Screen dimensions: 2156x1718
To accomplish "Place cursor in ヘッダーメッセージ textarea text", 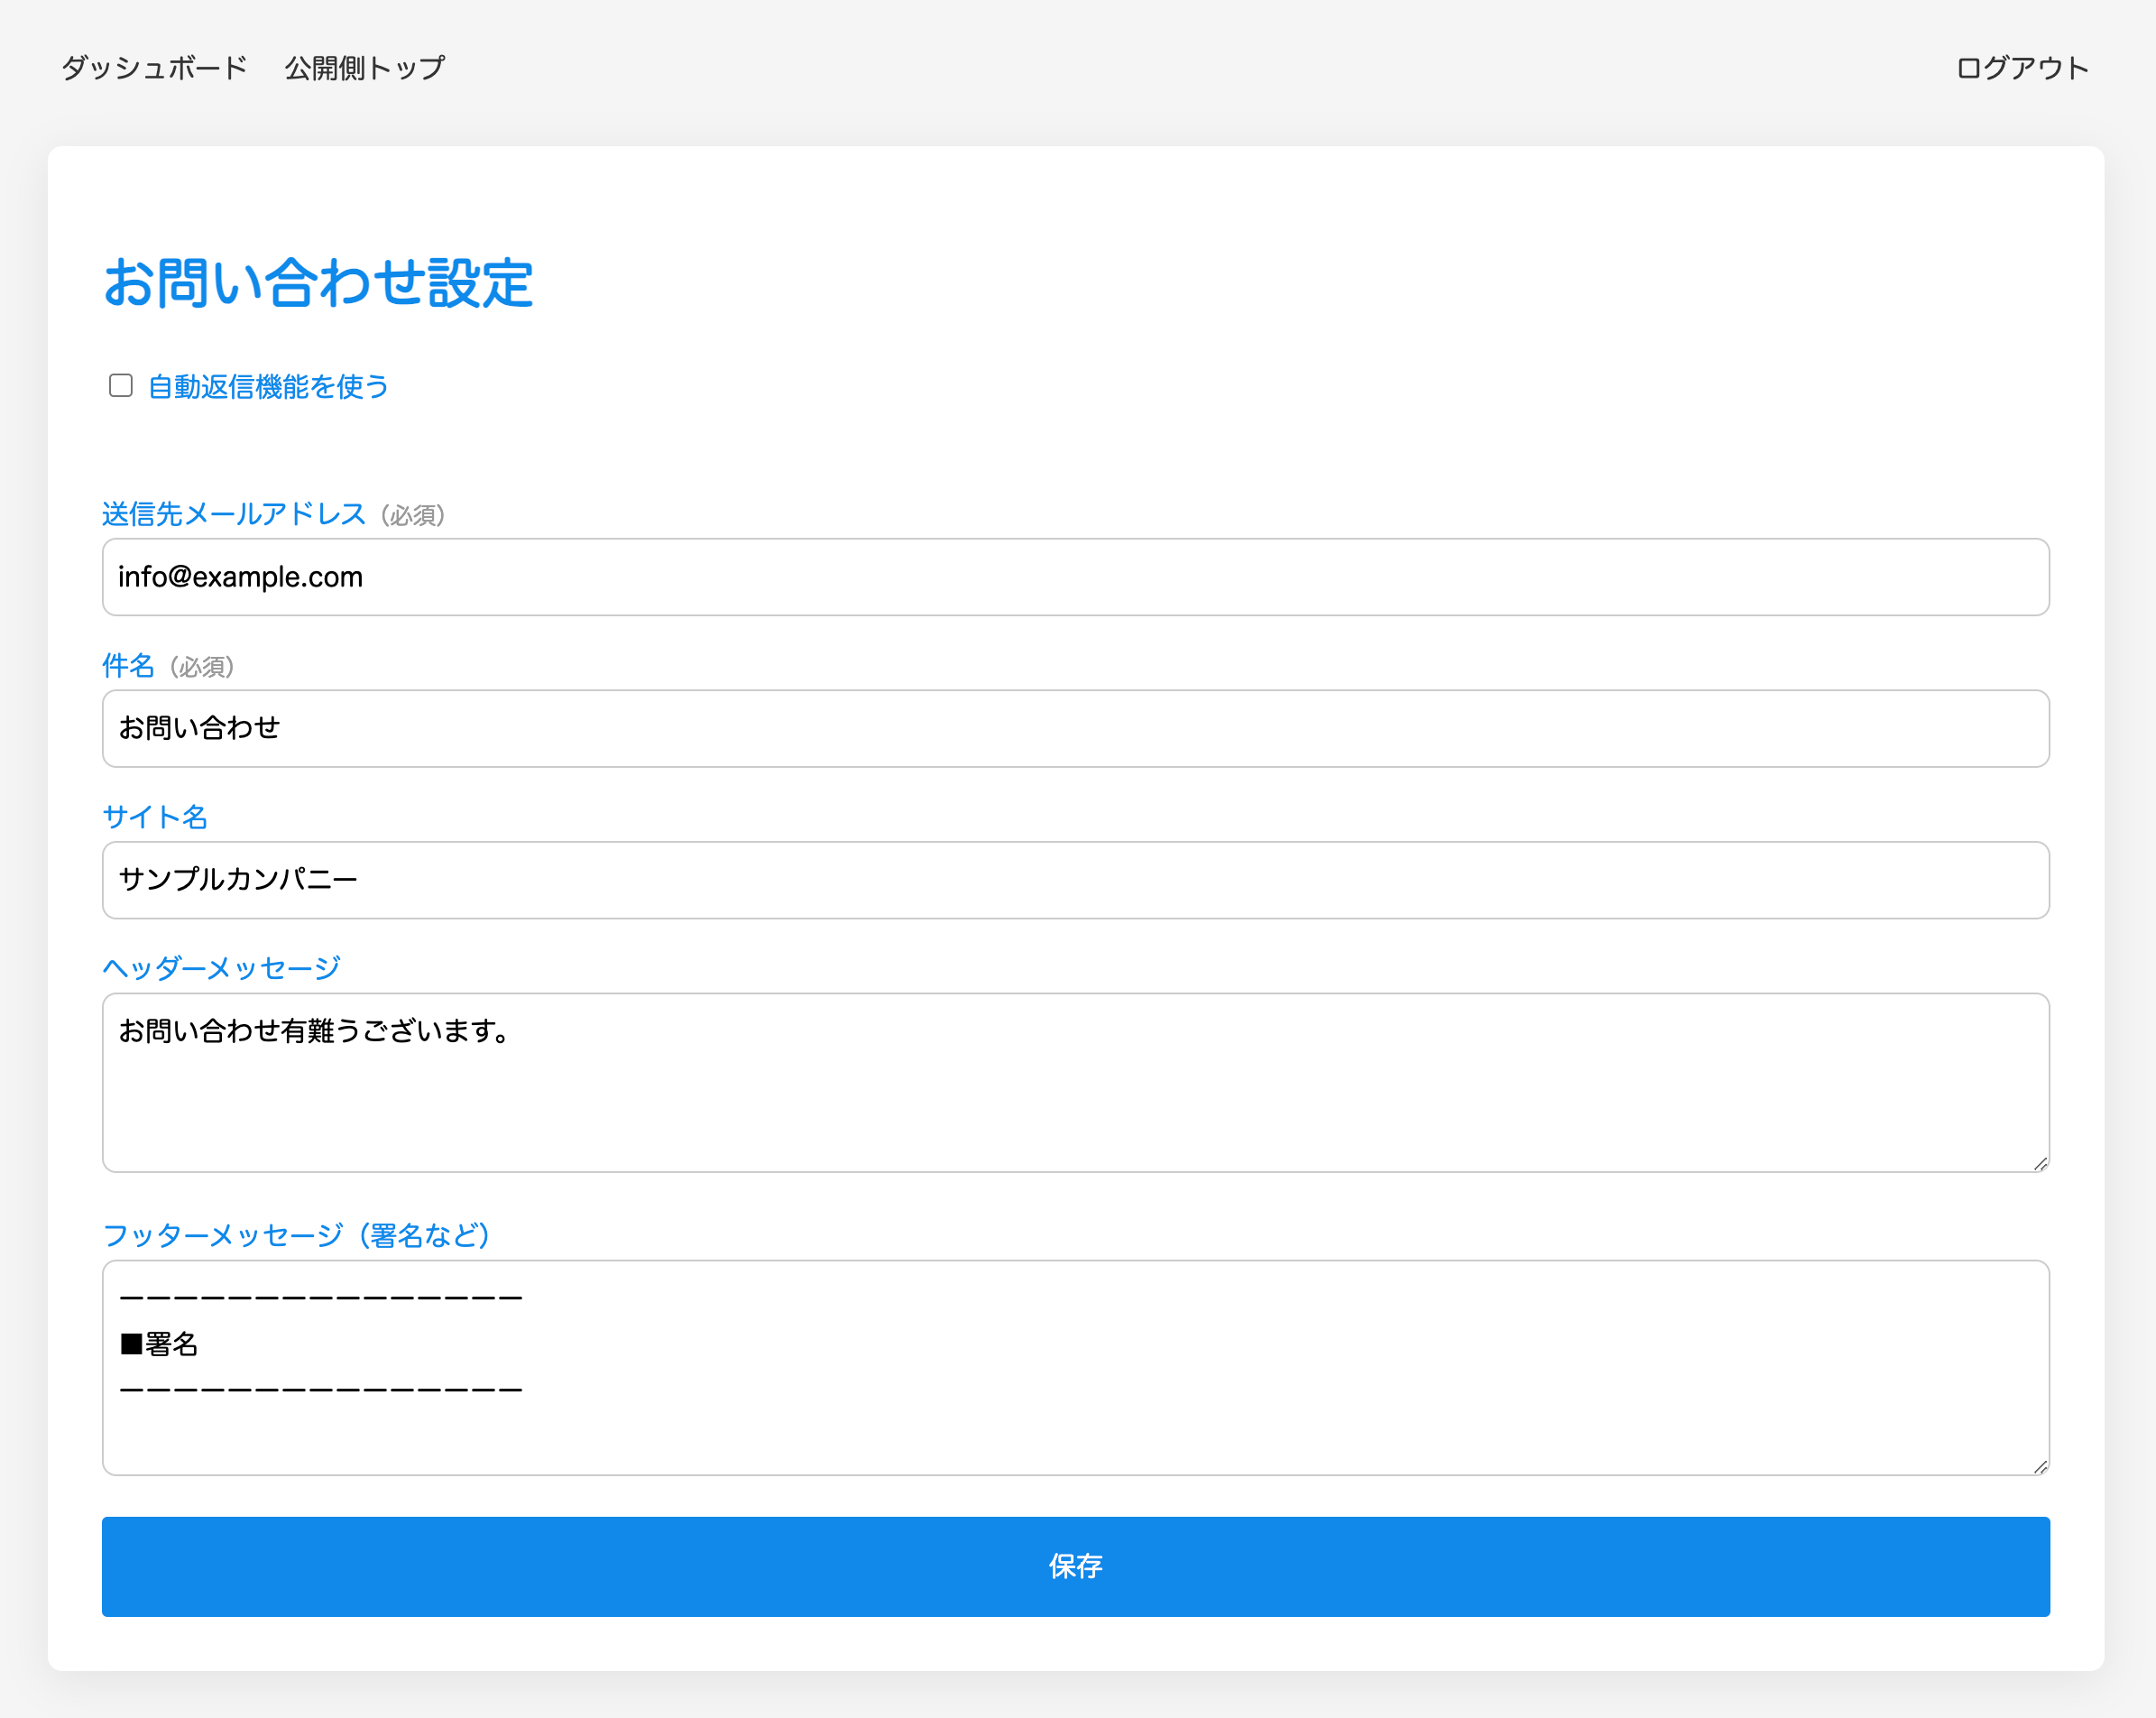I will tap(314, 1031).
